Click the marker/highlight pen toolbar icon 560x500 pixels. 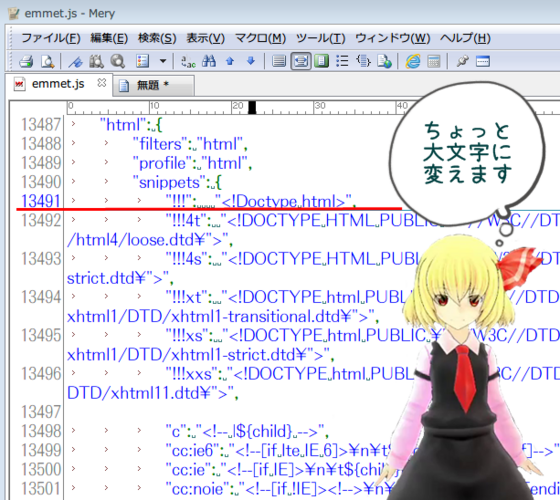[75, 61]
